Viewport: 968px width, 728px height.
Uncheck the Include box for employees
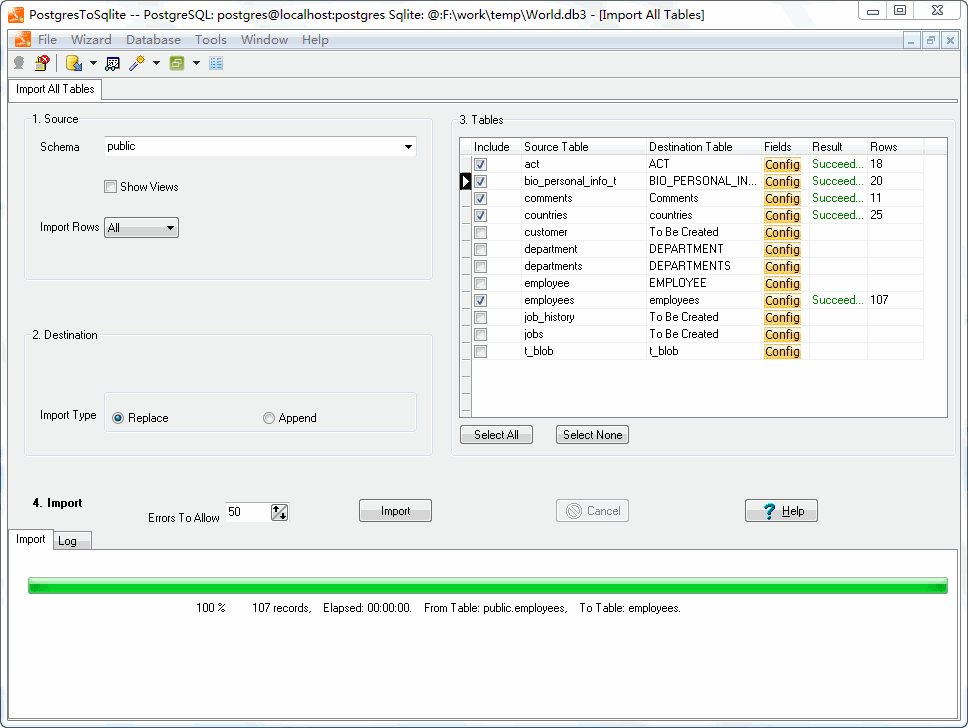[480, 300]
